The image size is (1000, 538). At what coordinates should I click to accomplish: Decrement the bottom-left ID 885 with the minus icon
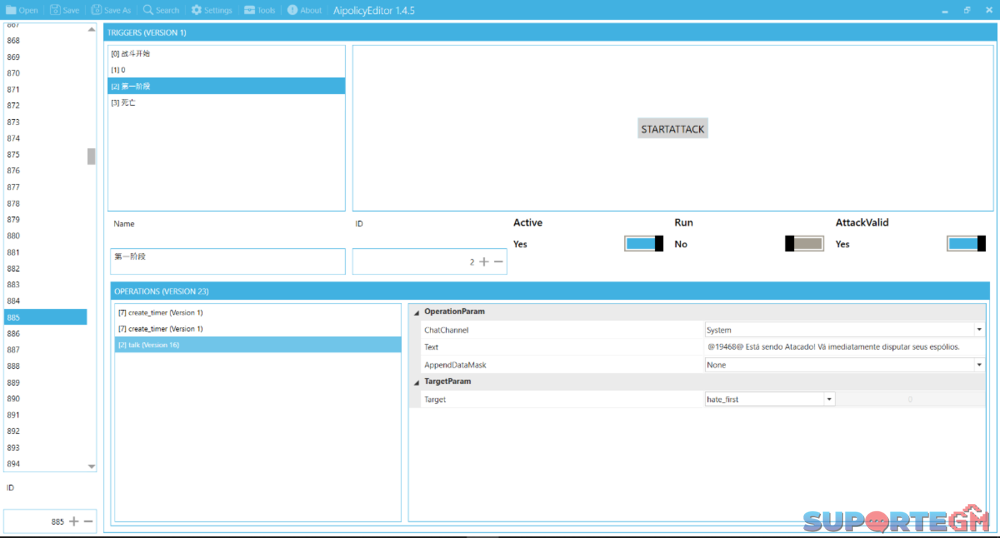(89, 522)
